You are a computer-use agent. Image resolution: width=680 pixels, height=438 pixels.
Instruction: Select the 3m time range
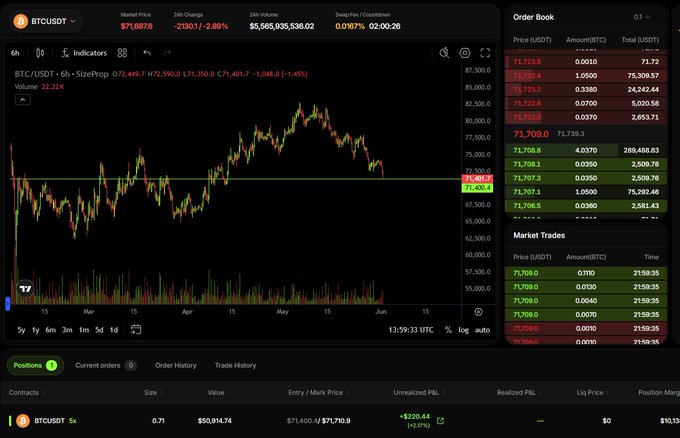pos(67,330)
